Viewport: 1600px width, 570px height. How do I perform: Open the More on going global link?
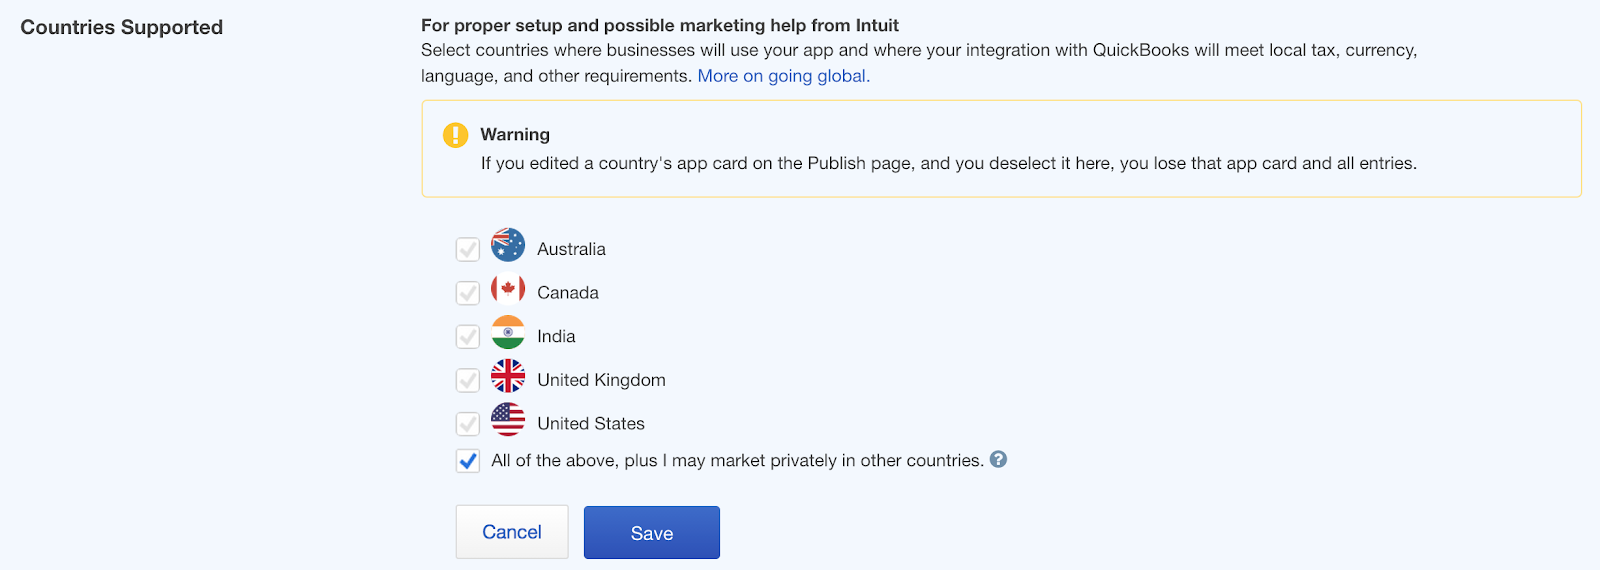coord(784,76)
